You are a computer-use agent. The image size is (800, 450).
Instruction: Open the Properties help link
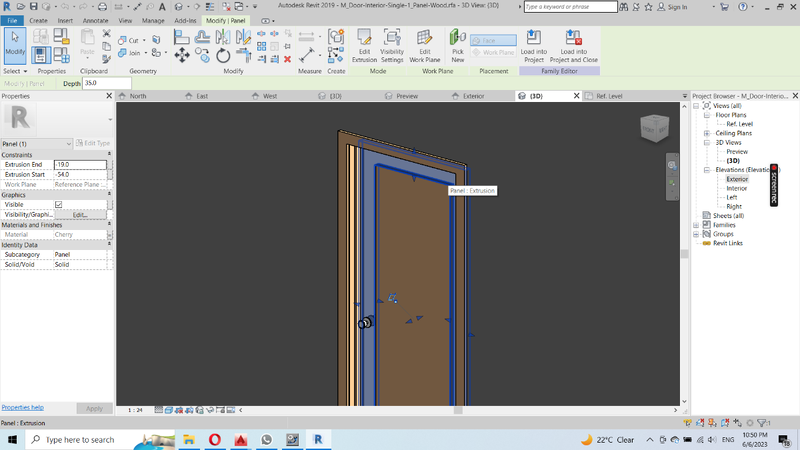pos(22,408)
